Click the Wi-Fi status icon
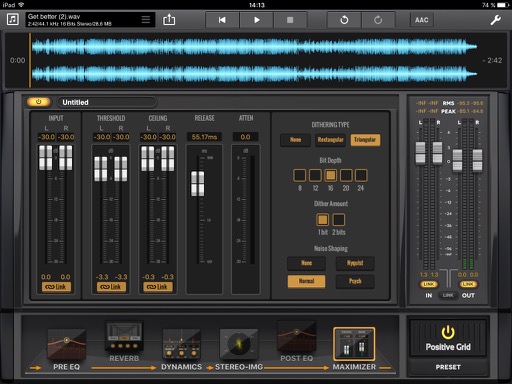The image size is (512, 384). click(x=21, y=5)
